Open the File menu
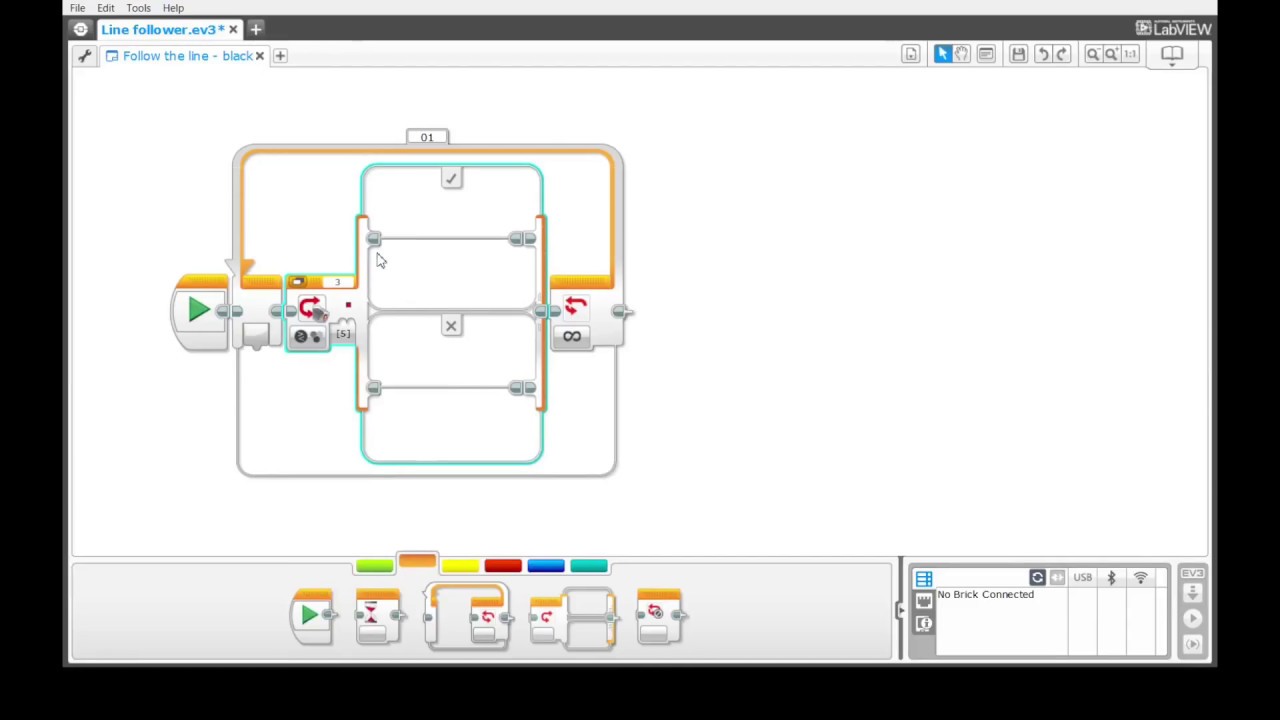The height and width of the screenshot is (720, 1280). click(77, 8)
